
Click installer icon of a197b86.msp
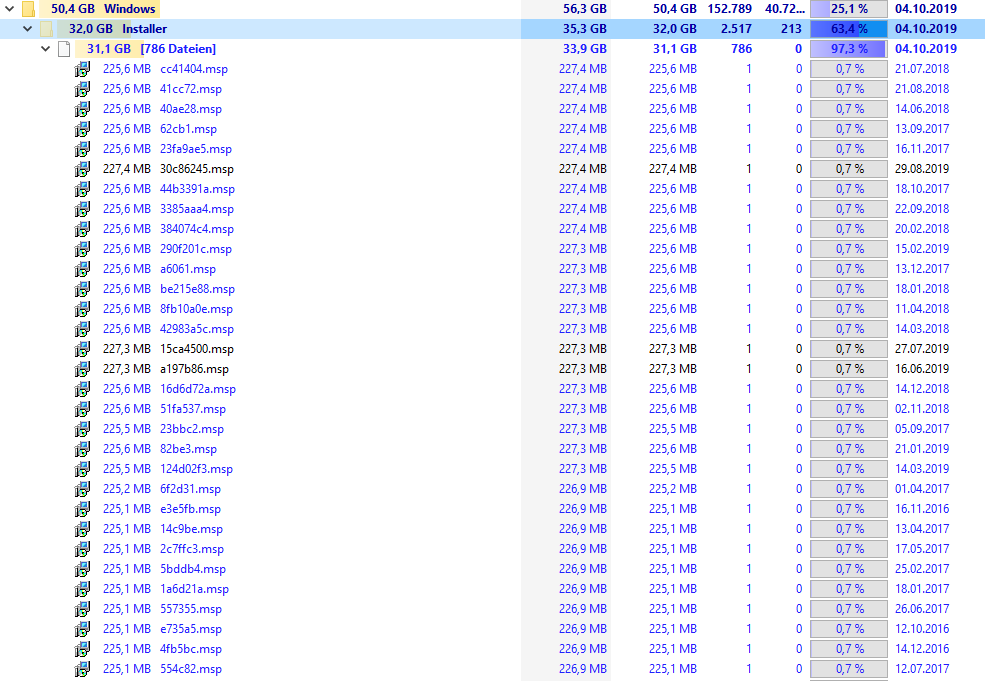[82, 369]
